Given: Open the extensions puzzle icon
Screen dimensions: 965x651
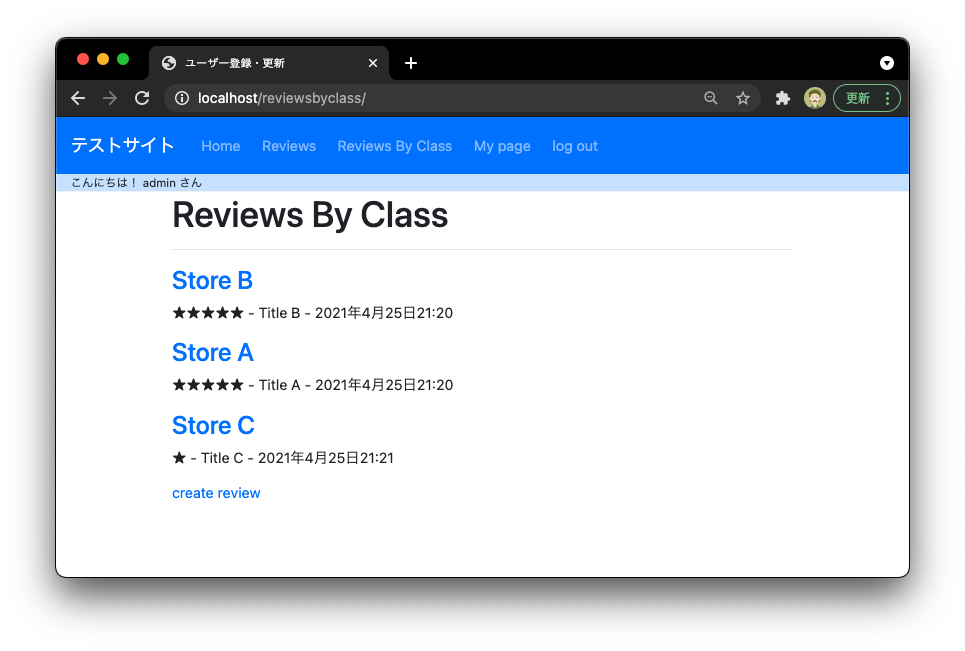Looking at the screenshot, I should coord(782,98).
